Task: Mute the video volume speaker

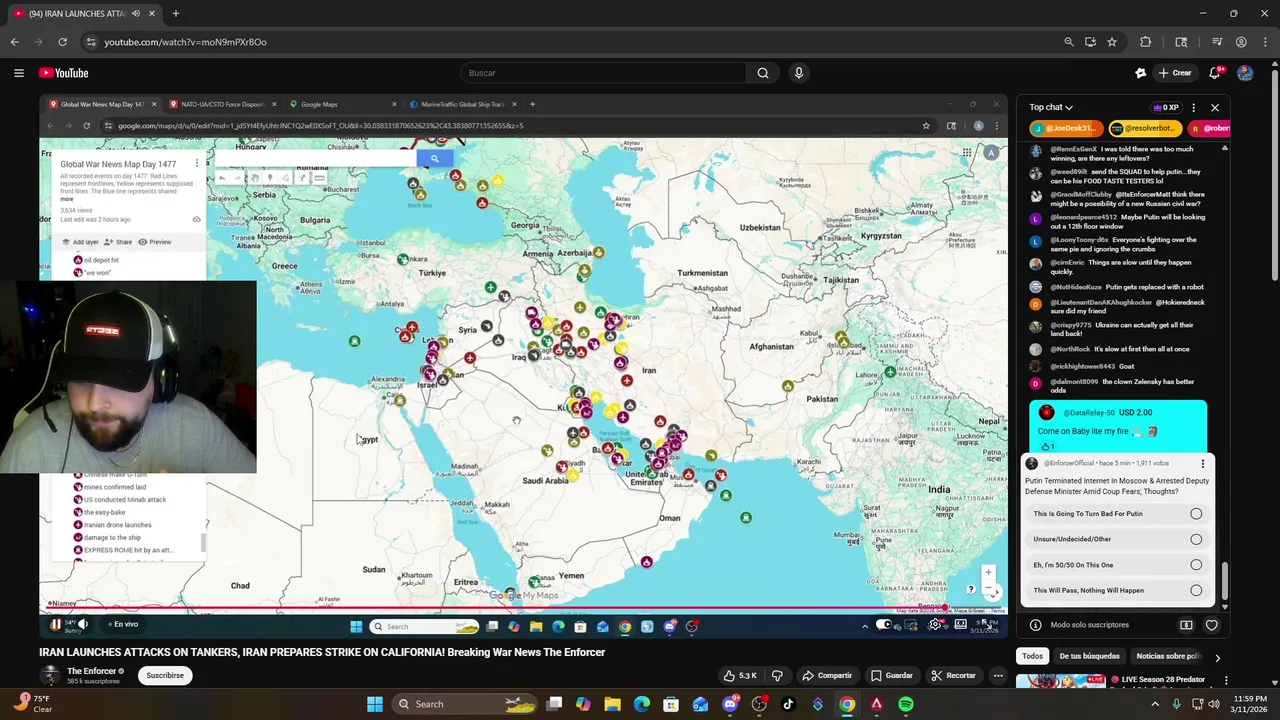Action: [83, 624]
